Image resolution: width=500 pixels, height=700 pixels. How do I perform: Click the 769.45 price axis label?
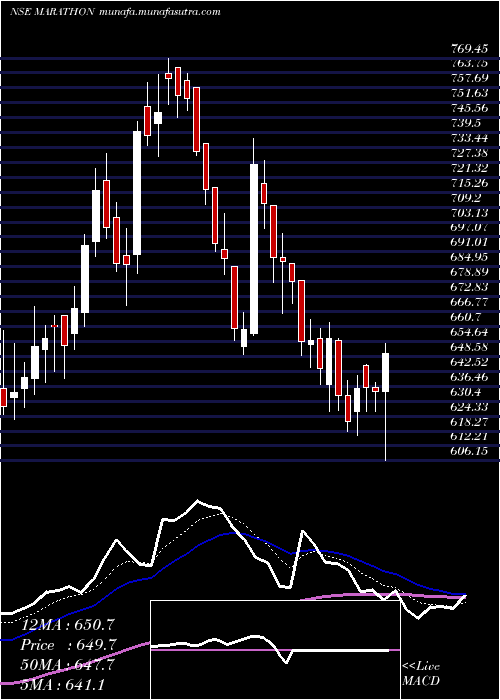click(x=469, y=49)
